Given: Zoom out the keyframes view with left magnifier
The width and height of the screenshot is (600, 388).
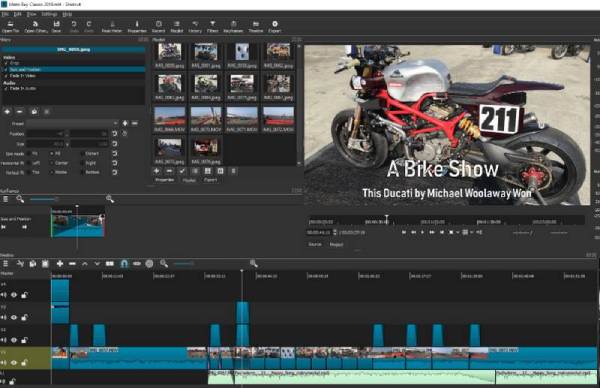Looking at the screenshot, I should pyautogui.click(x=20, y=199).
